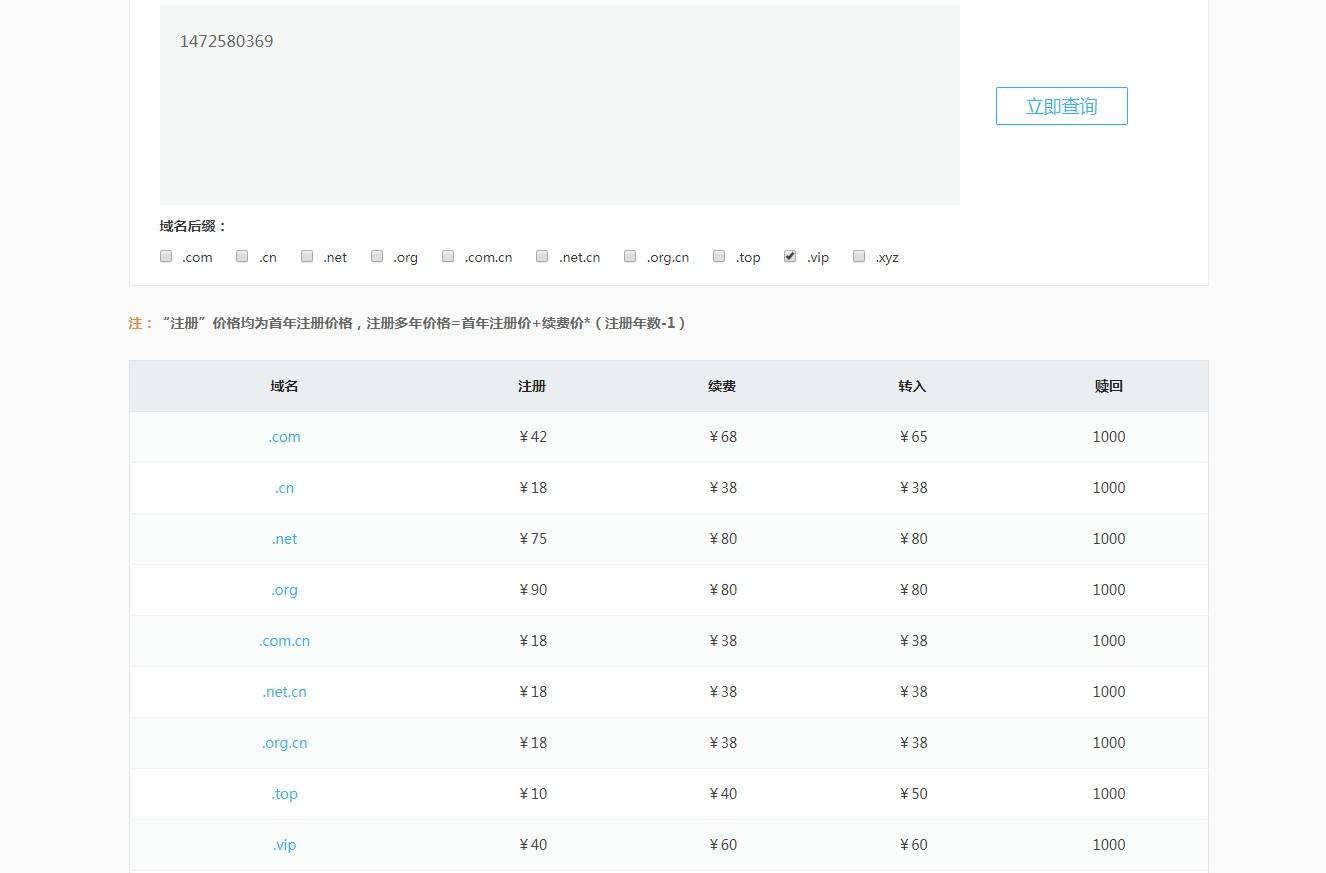
Task: Click the 立即查询 query button
Action: tap(1061, 105)
